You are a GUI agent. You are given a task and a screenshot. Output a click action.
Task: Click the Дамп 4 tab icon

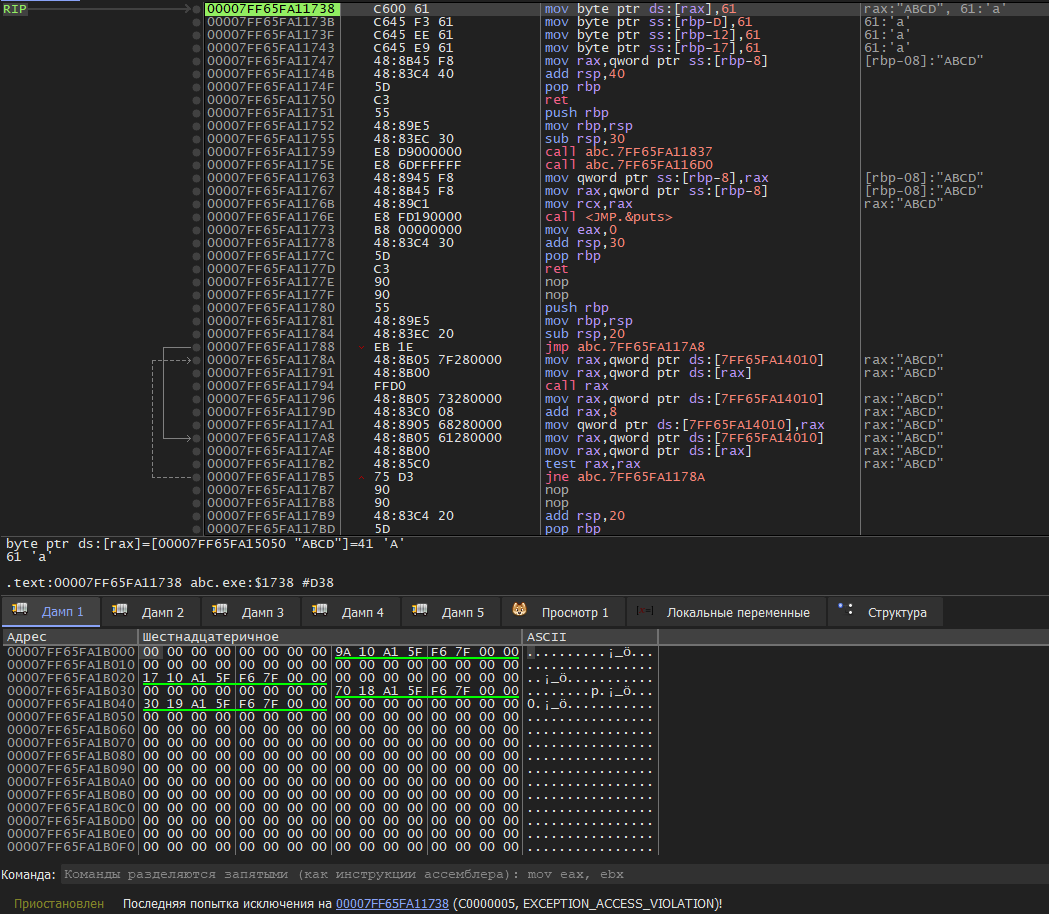pos(320,610)
